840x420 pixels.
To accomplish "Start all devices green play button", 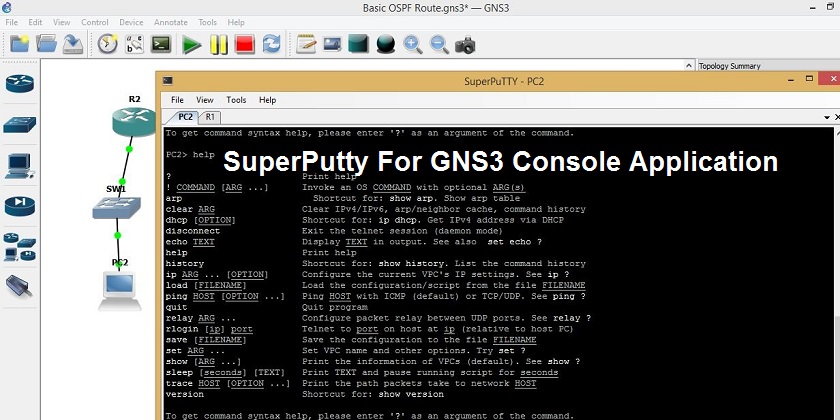I will 191,44.
